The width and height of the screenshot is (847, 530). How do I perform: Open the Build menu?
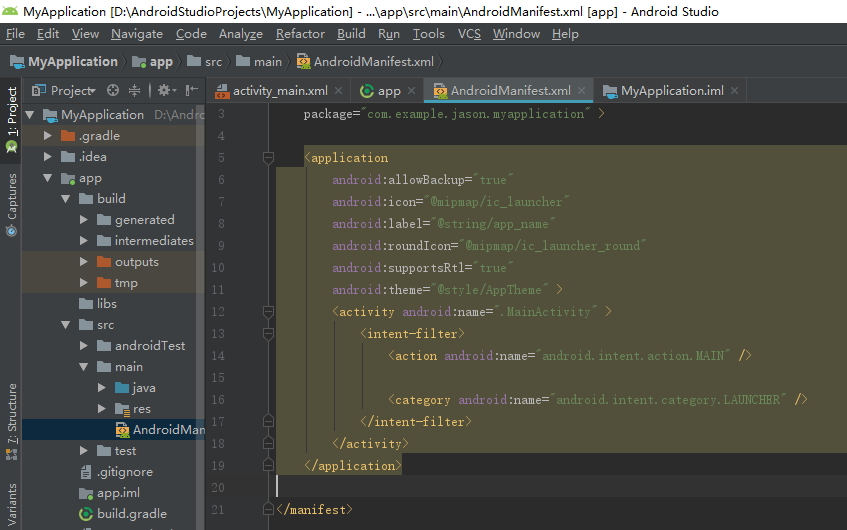pyautogui.click(x=351, y=34)
